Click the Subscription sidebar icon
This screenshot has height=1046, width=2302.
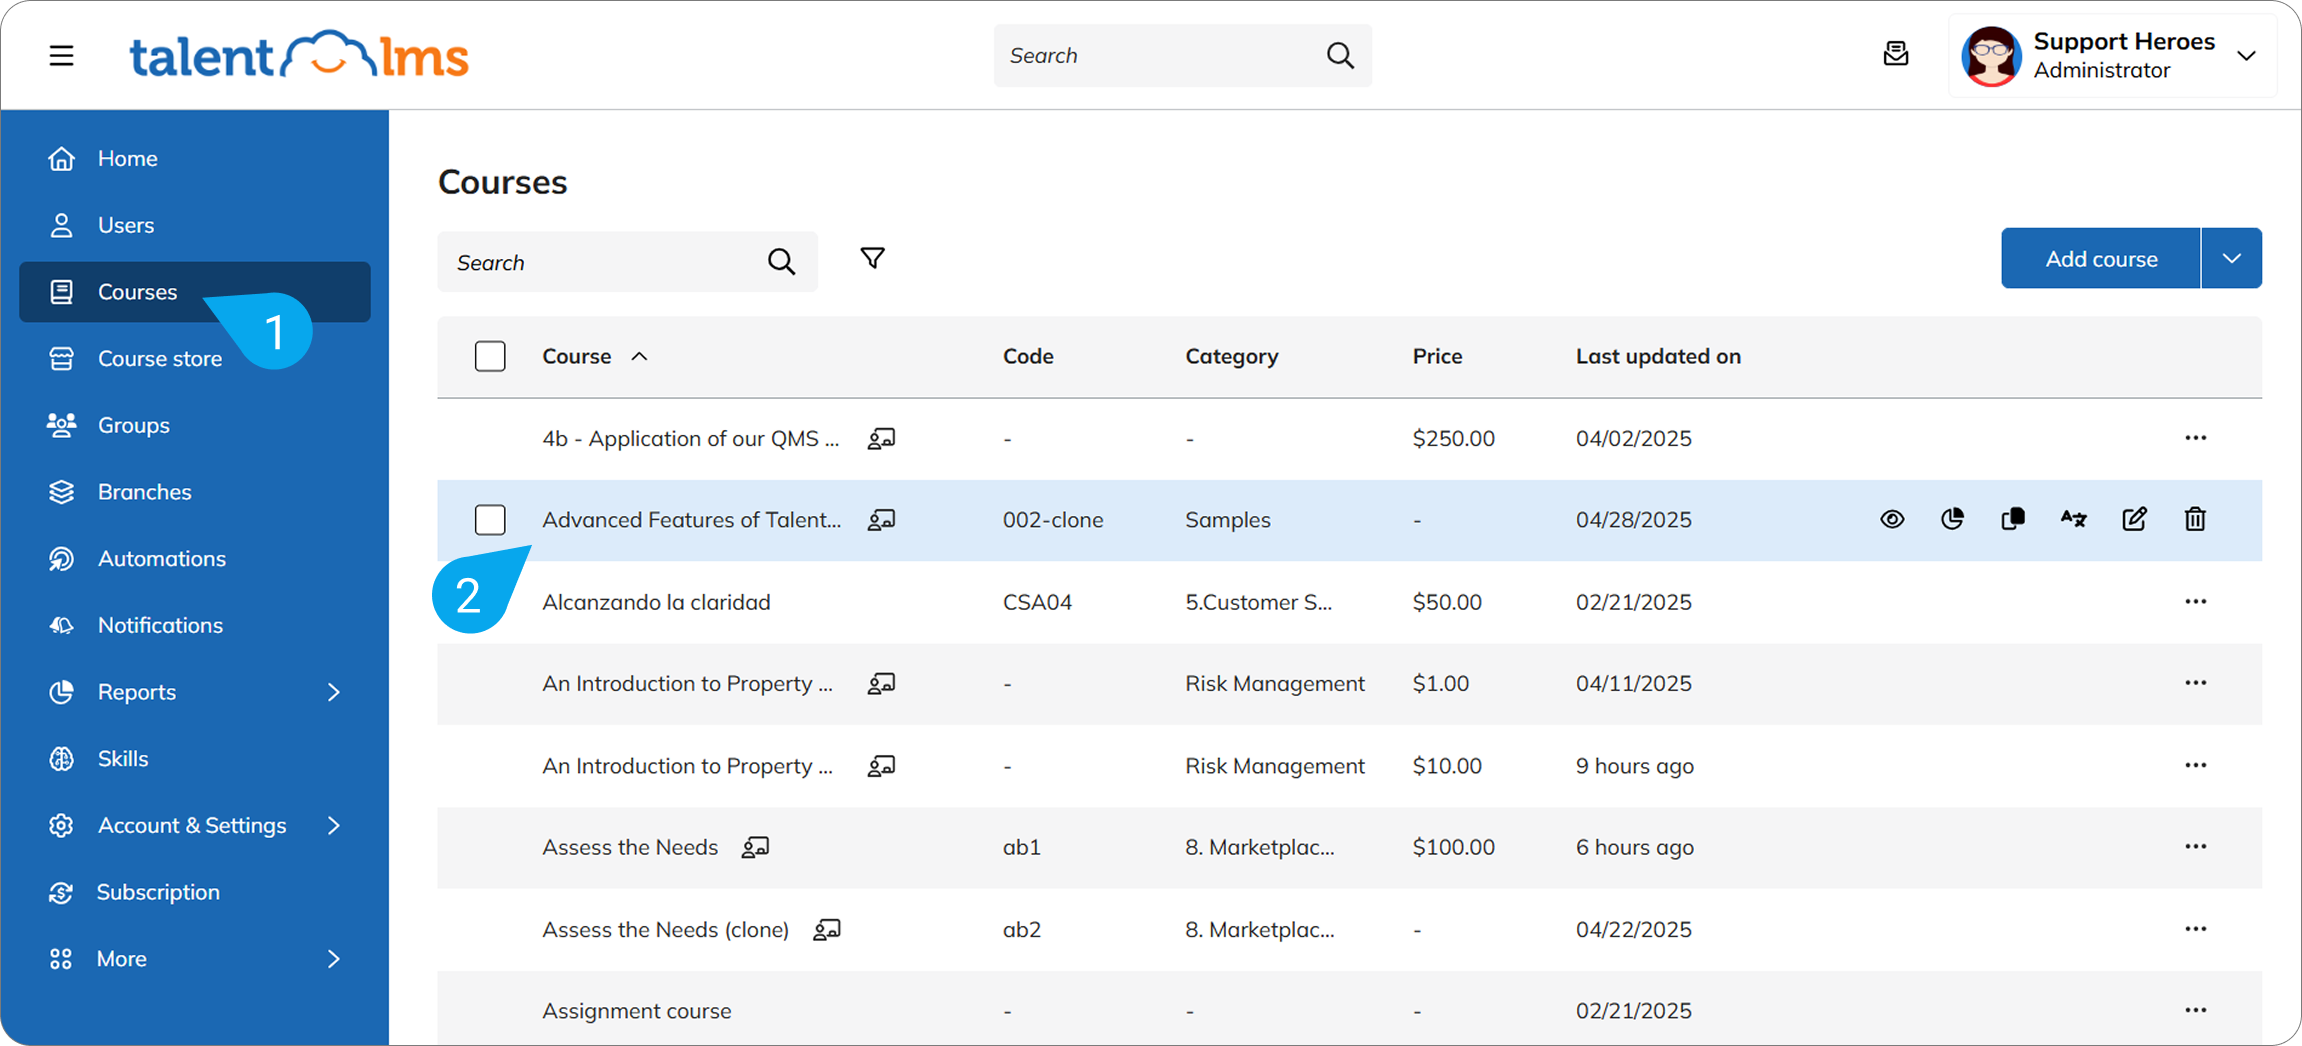tap(61, 892)
